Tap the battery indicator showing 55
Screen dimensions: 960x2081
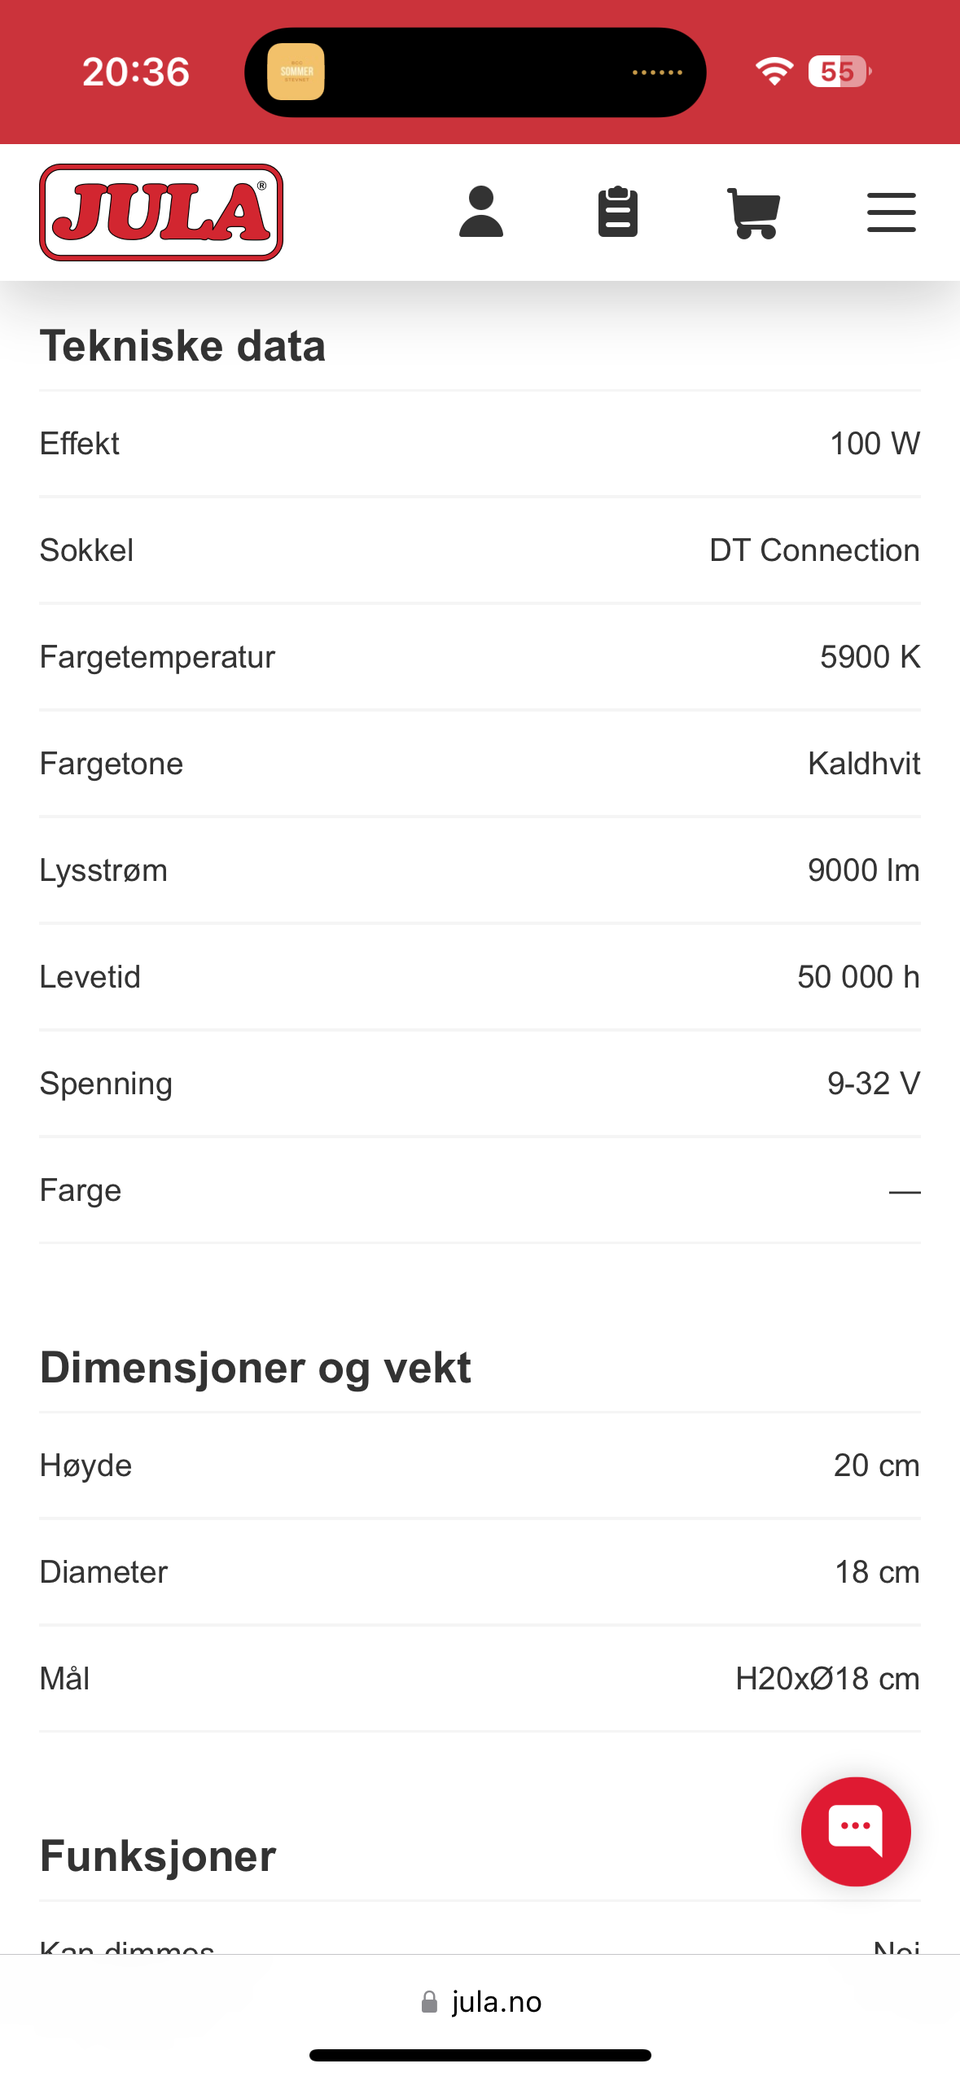(x=840, y=71)
